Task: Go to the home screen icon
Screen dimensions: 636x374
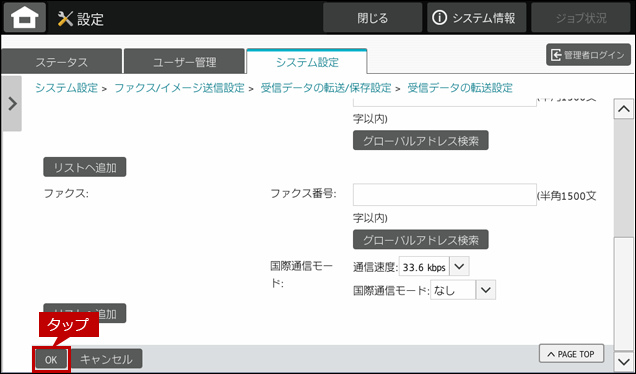Action: 25,18
